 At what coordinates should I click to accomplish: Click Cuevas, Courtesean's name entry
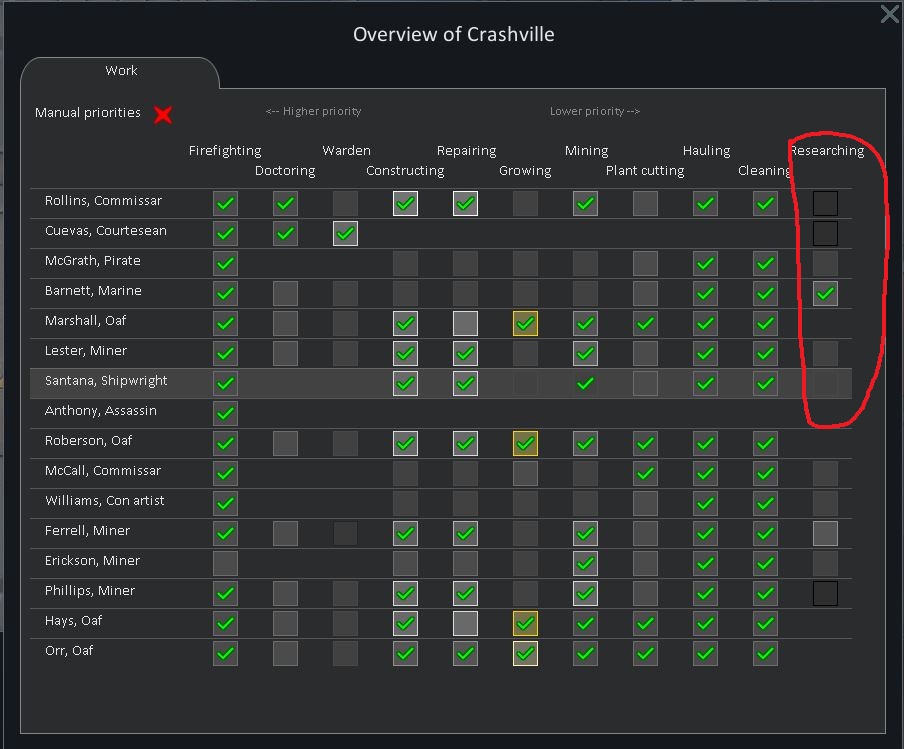coord(106,231)
